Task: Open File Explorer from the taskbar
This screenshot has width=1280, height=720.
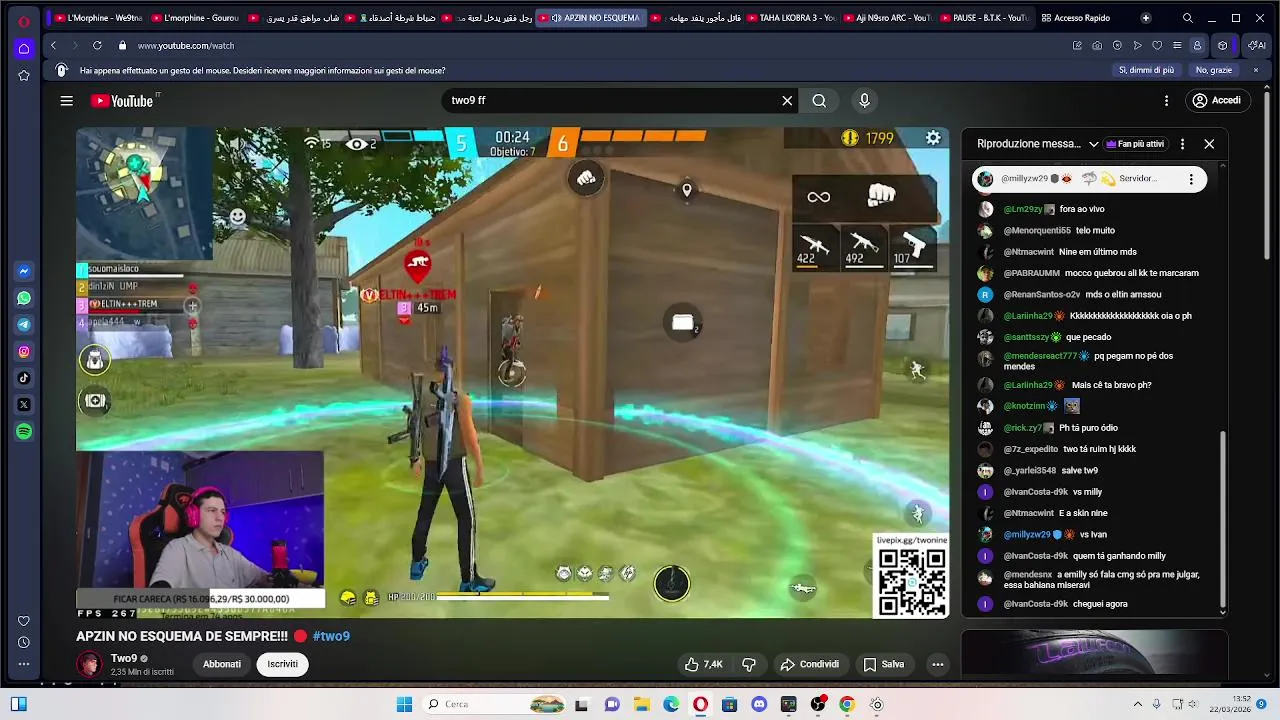Action: (x=641, y=704)
